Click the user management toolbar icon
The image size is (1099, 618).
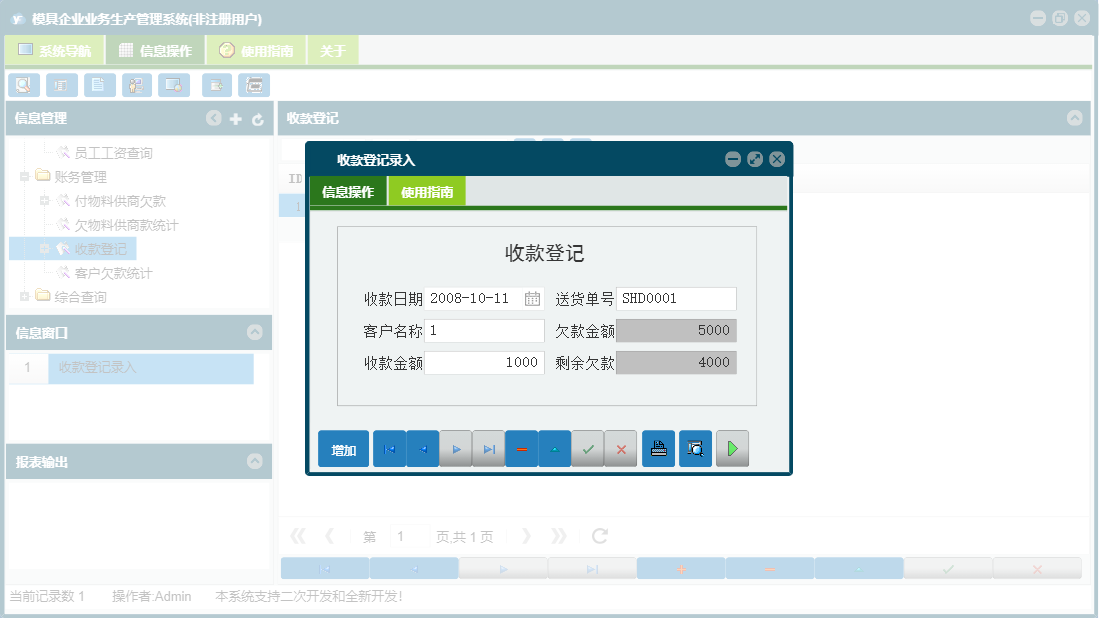click(x=136, y=85)
